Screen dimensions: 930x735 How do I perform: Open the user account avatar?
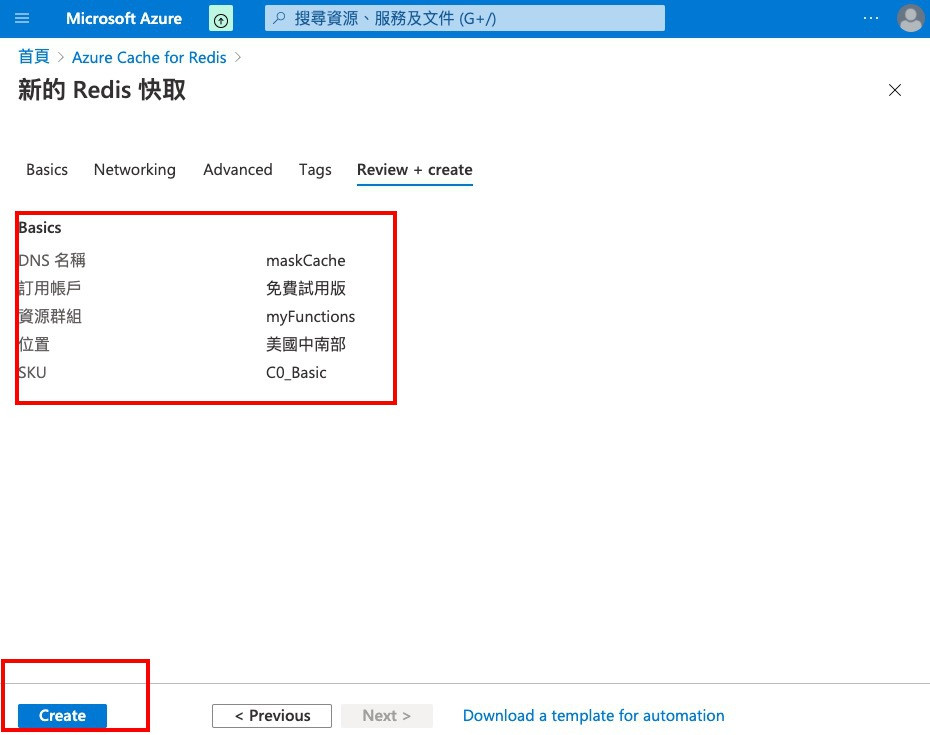pos(910,18)
